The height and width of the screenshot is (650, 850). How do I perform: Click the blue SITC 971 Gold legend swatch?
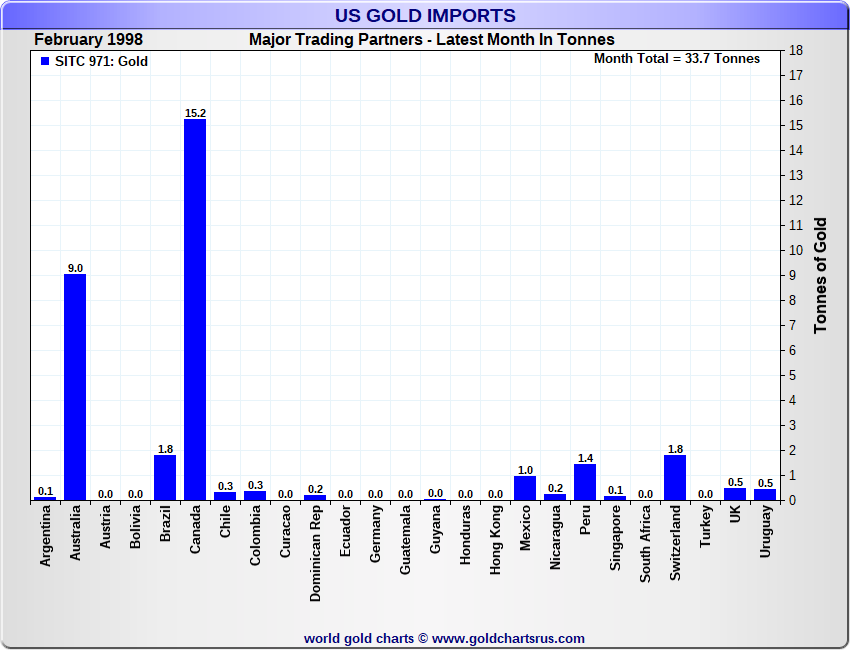pyautogui.click(x=44, y=62)
